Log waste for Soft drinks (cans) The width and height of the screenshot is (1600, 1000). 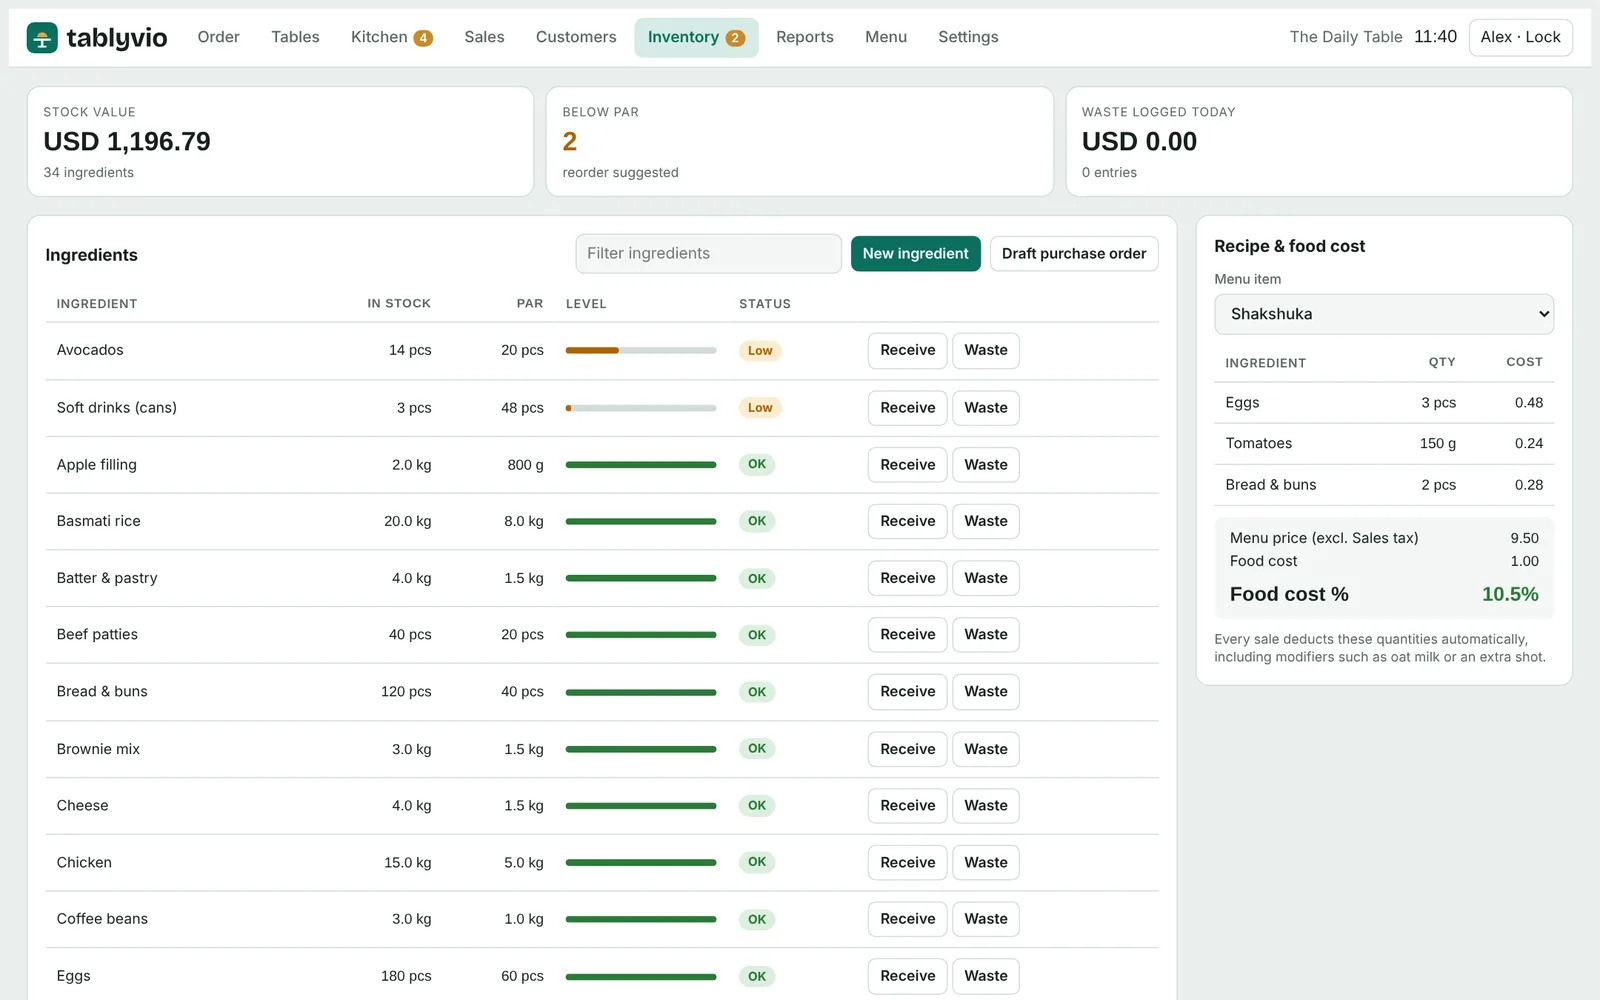pos(985,408)
